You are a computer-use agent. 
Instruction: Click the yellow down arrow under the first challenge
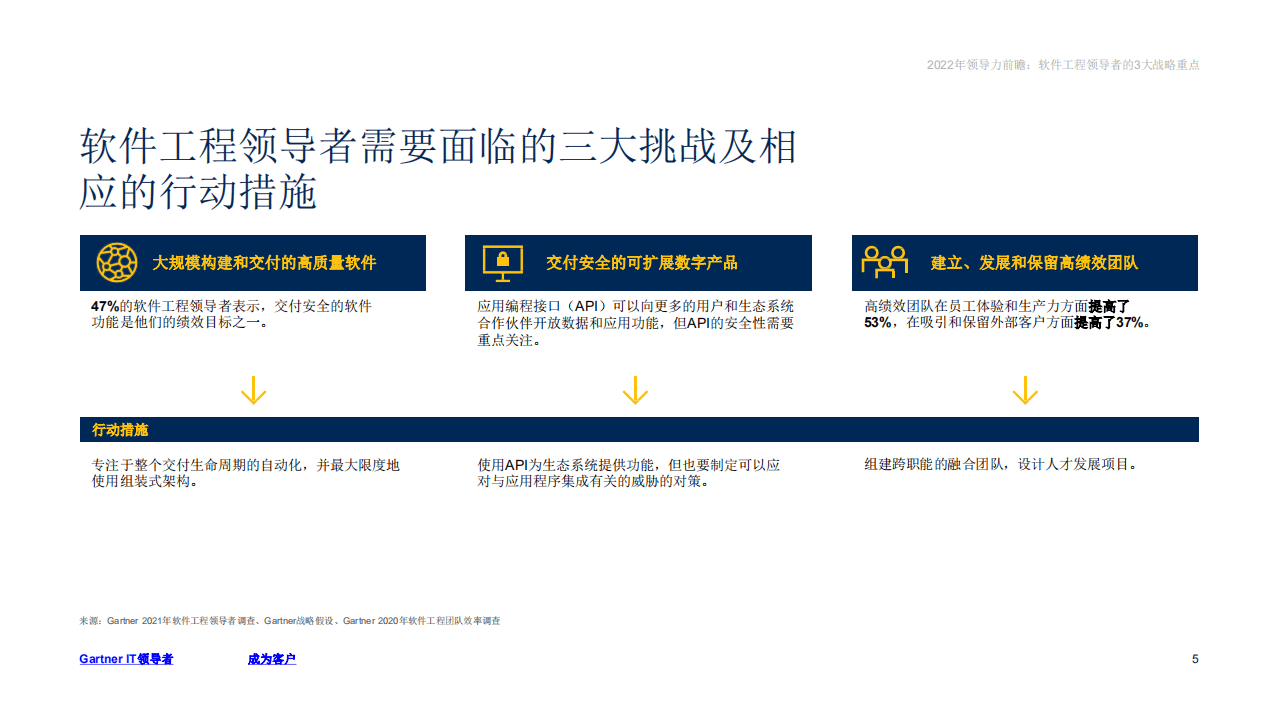pyautogui.click(x=253, y=392)
